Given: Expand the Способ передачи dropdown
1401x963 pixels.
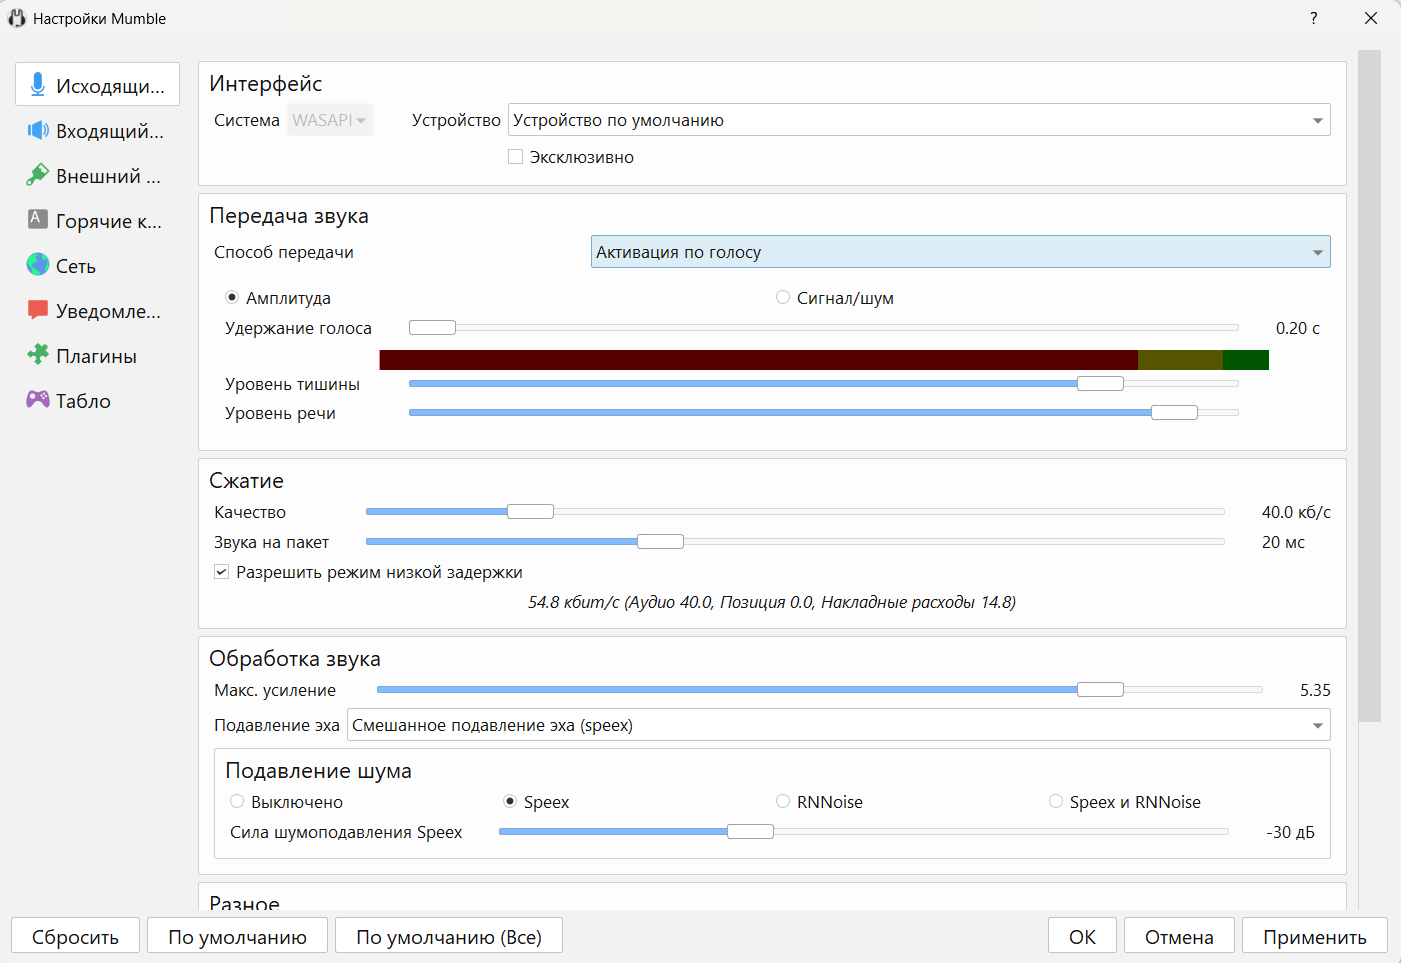Looking at the screenshot, I should (960, 252).
